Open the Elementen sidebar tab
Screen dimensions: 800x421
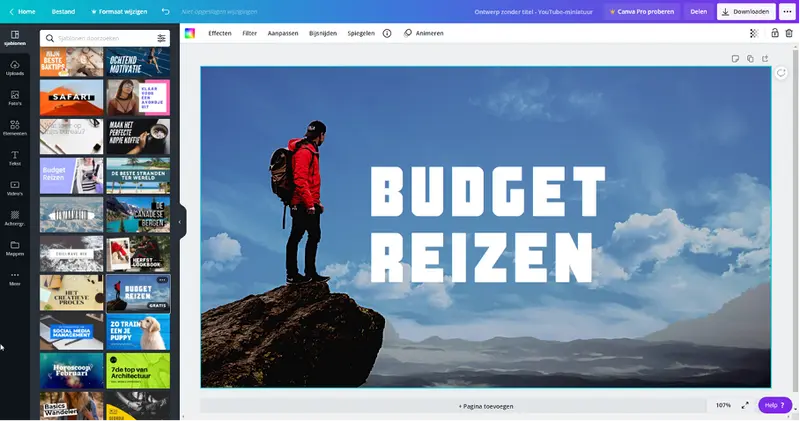click(x=15, y=128)
